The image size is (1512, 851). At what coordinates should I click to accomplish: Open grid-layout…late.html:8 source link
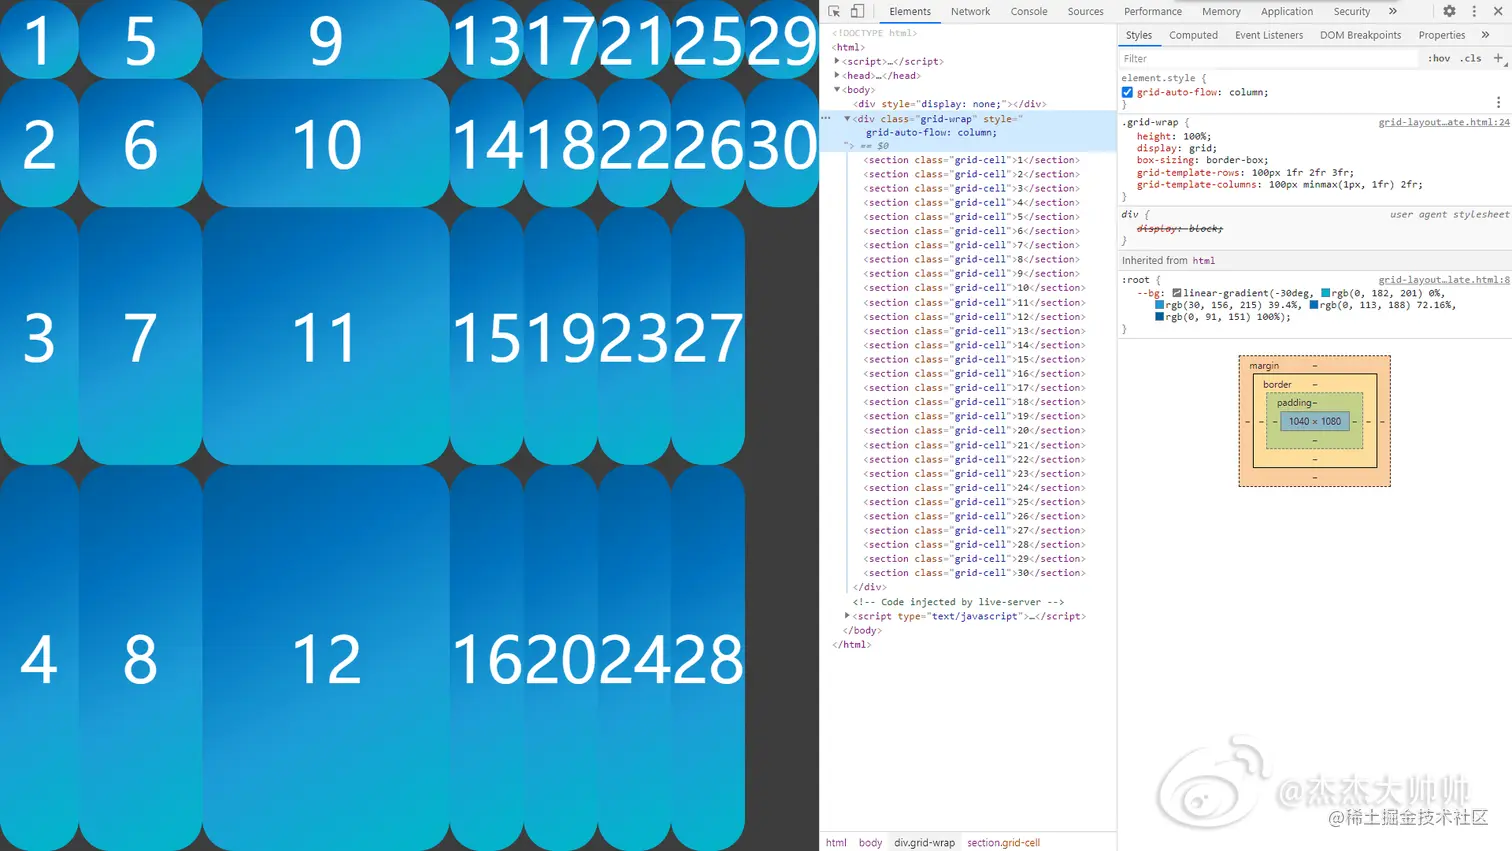[1444, 280]
